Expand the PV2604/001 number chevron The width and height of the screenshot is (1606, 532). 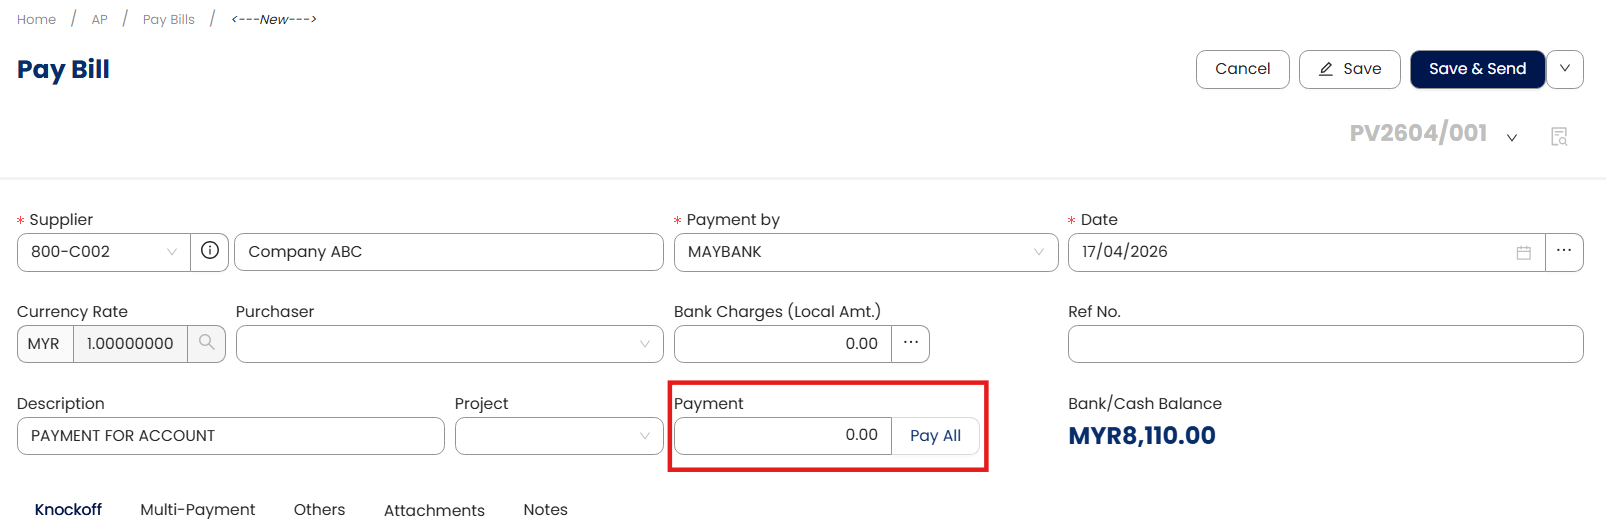1512,137
